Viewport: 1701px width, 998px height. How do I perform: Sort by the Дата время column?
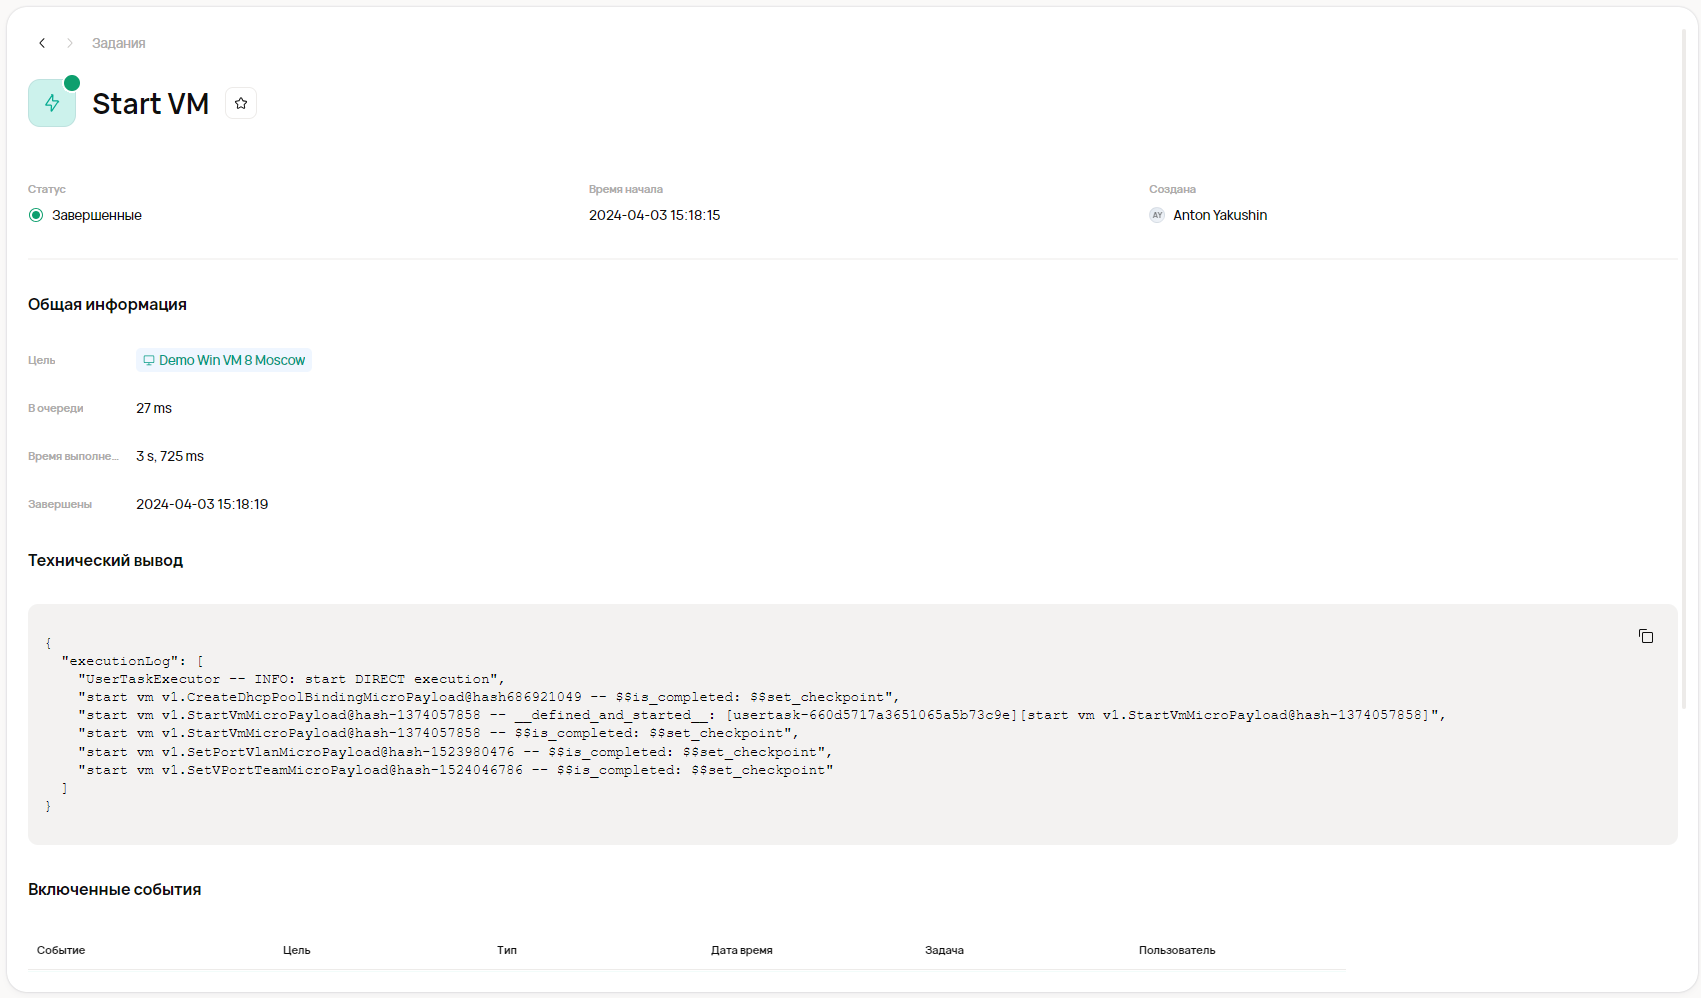pyautogui.click(x=741, y=950)
